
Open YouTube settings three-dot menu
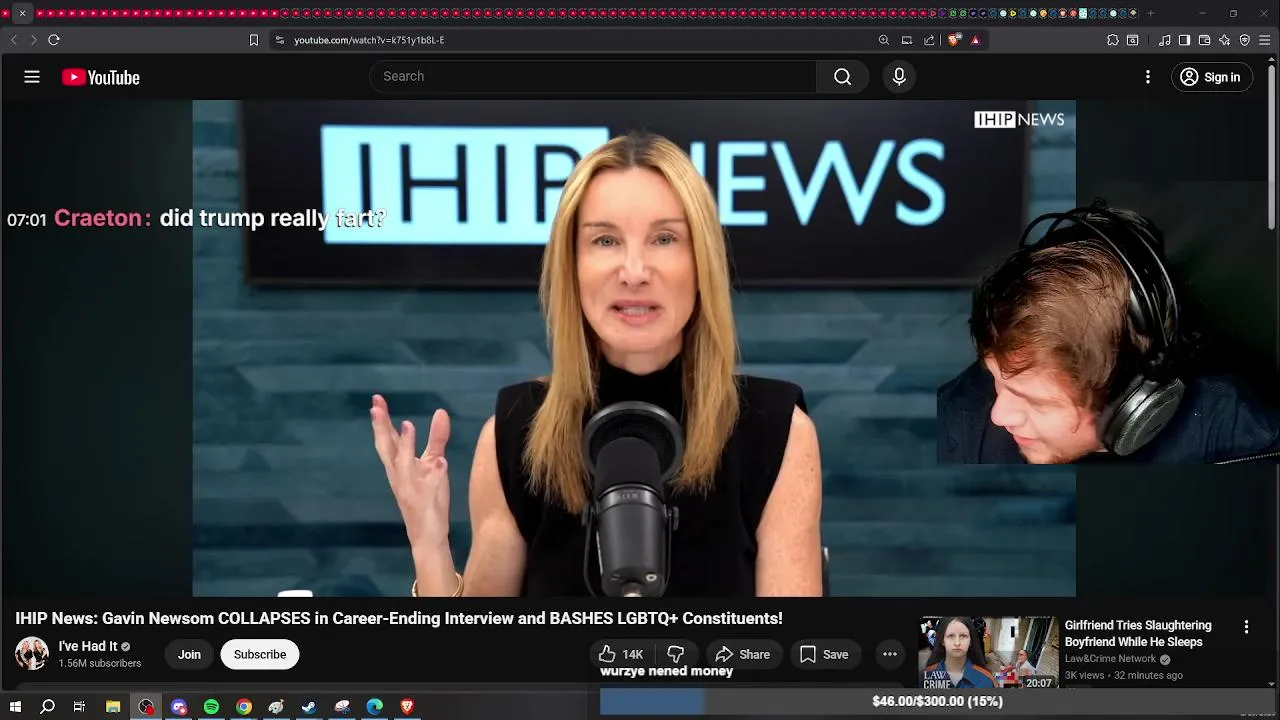click(x=1147, y=77)
